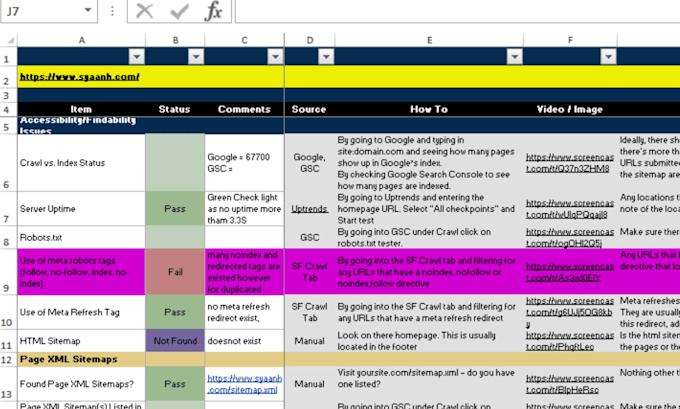Select the 'Server Uptime' cell
Screen dimensions: 680x409
click(x=82, y=209)
